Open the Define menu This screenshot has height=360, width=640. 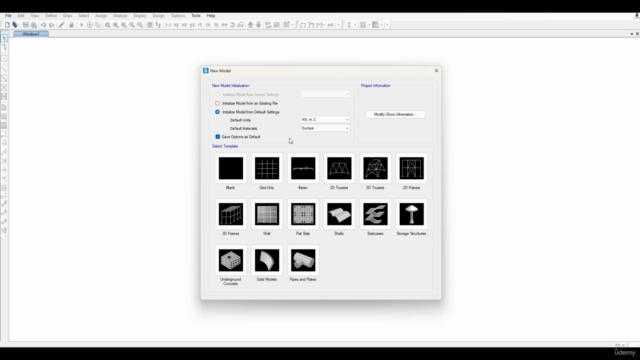(51, 16)
